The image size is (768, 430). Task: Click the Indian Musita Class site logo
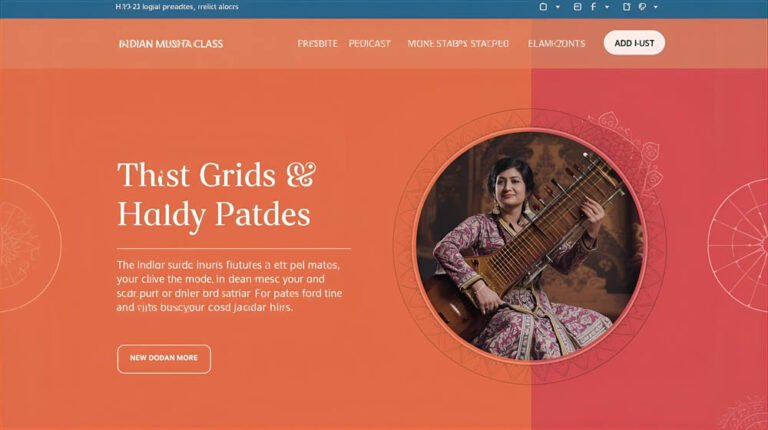(171, 44)
